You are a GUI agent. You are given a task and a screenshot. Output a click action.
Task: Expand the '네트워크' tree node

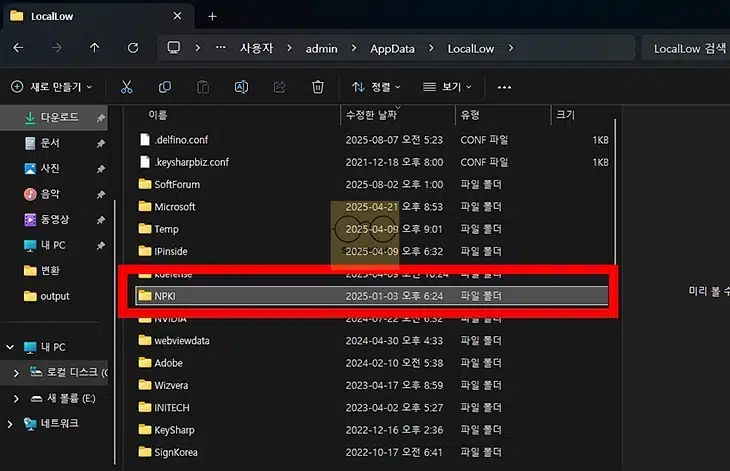[10, 424]
